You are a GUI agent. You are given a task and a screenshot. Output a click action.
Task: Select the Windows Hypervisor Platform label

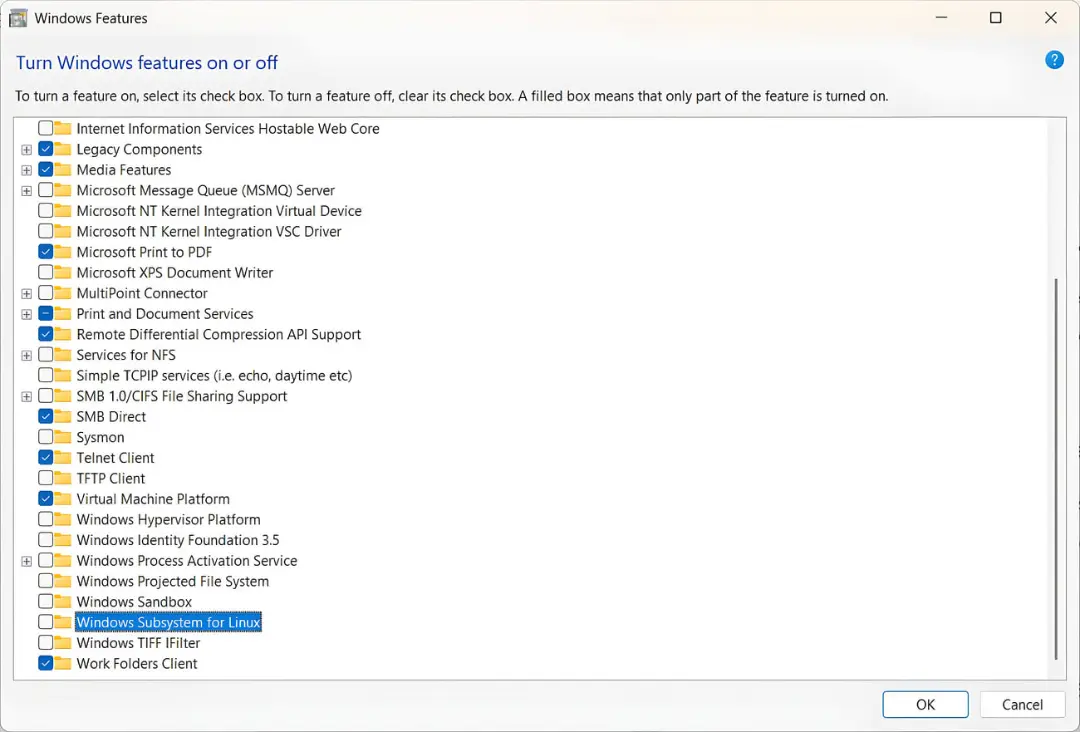[168, 519]
